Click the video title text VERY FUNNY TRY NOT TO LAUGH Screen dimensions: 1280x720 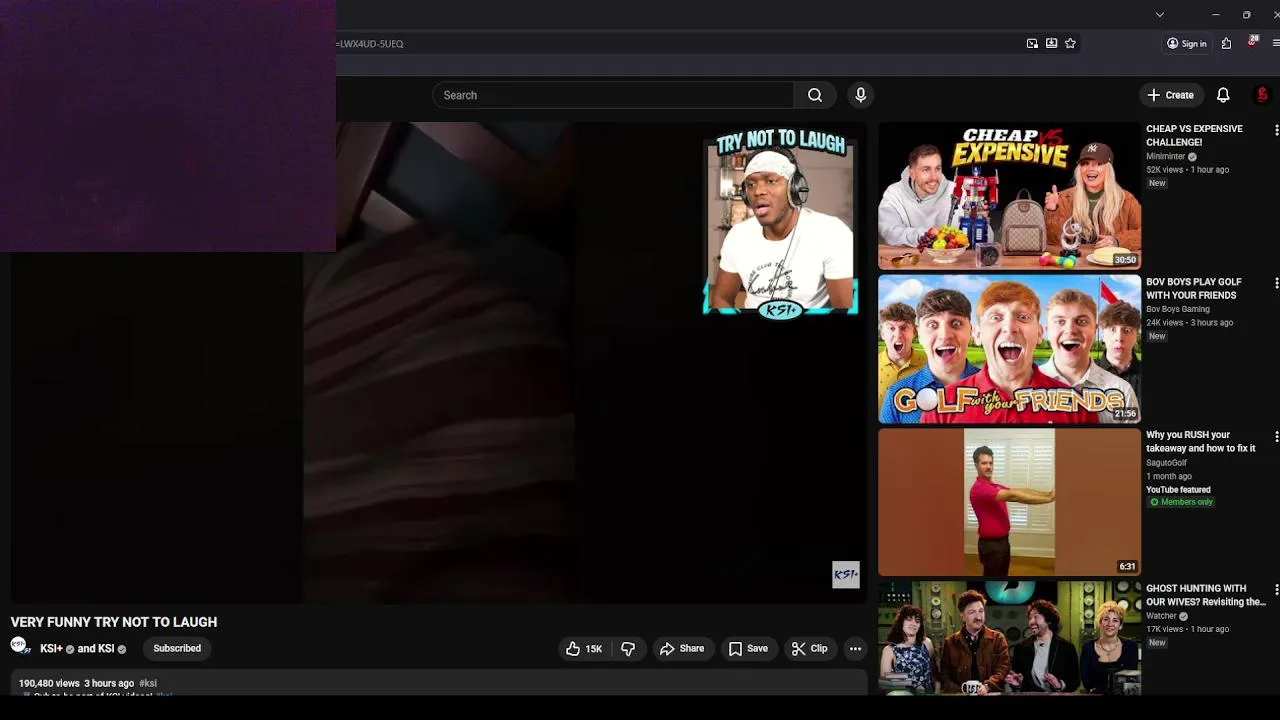click(x=114, y=622)
